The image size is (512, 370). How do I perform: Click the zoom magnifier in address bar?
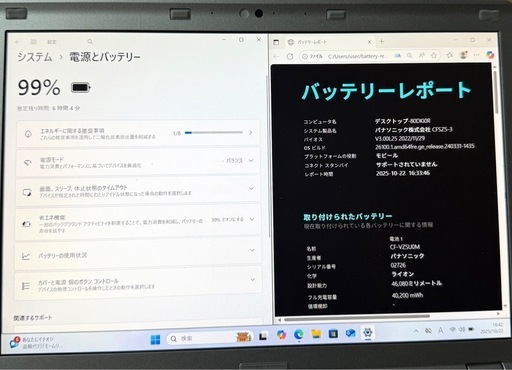point(410,56)
